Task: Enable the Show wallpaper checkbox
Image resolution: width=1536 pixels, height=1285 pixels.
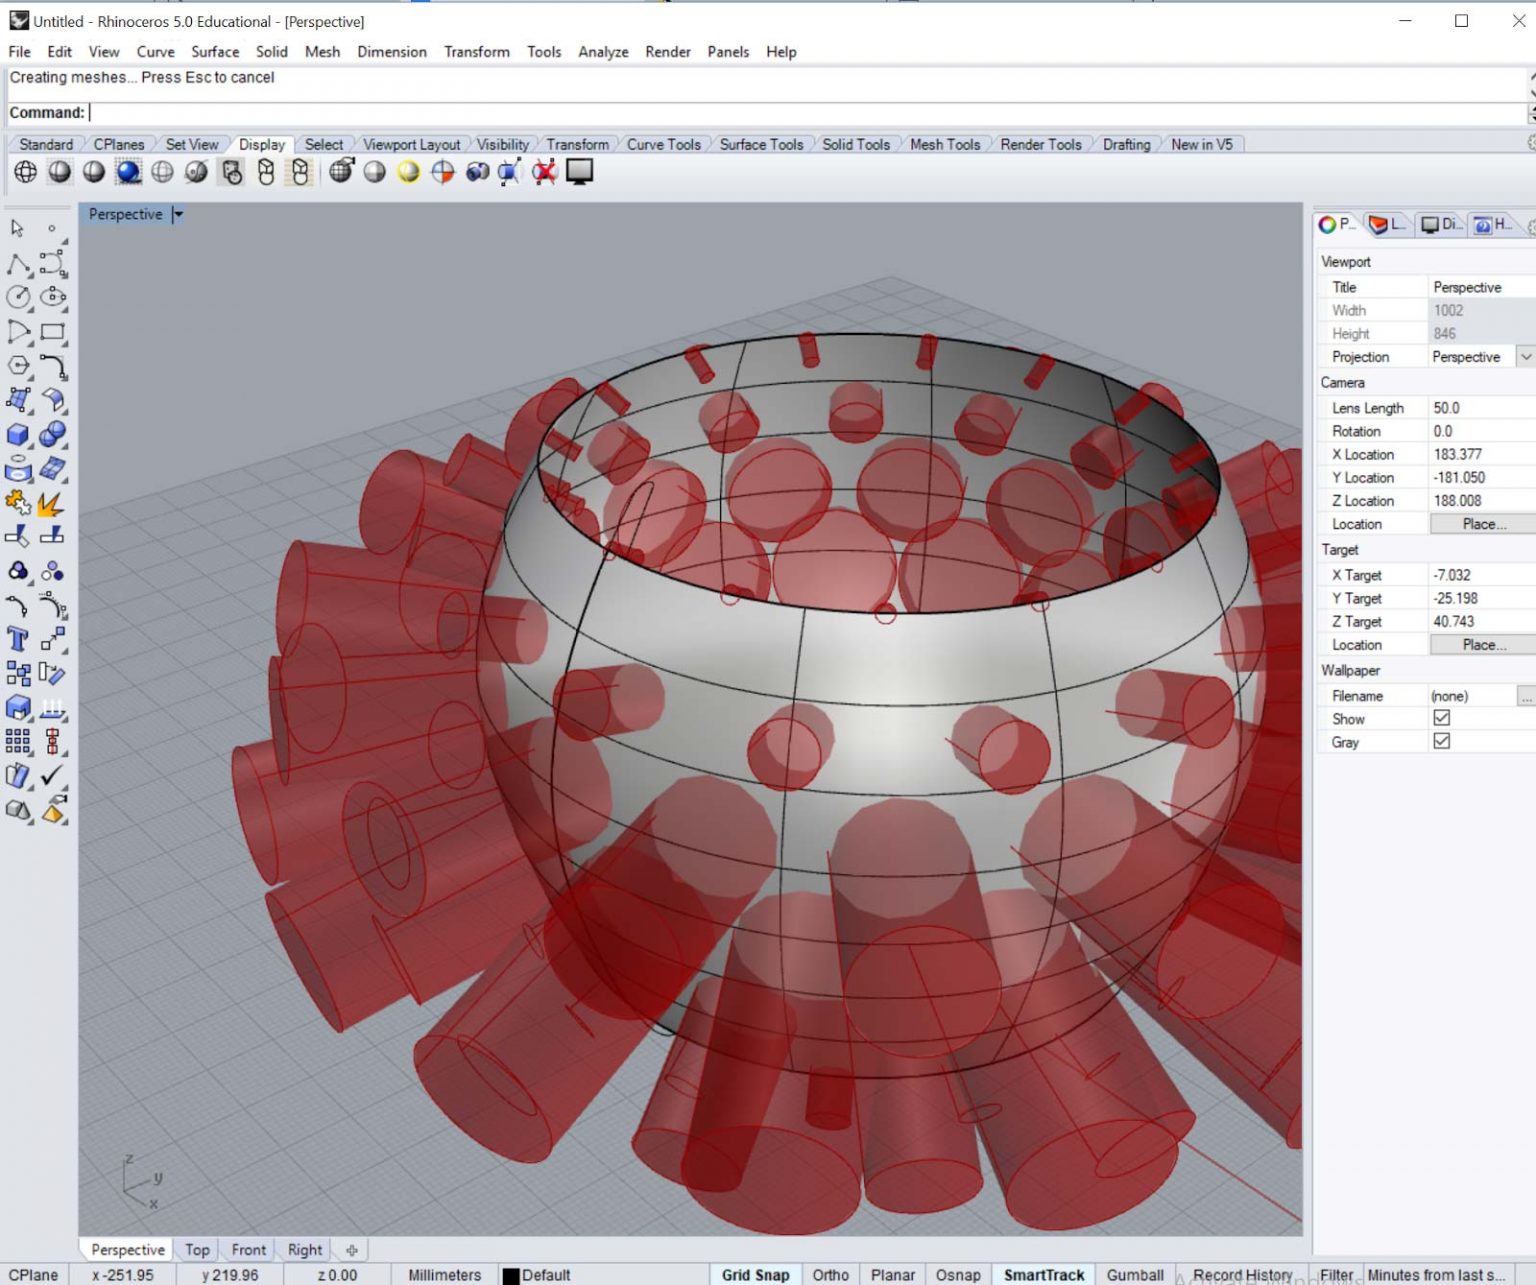Action: point(1441,718)
